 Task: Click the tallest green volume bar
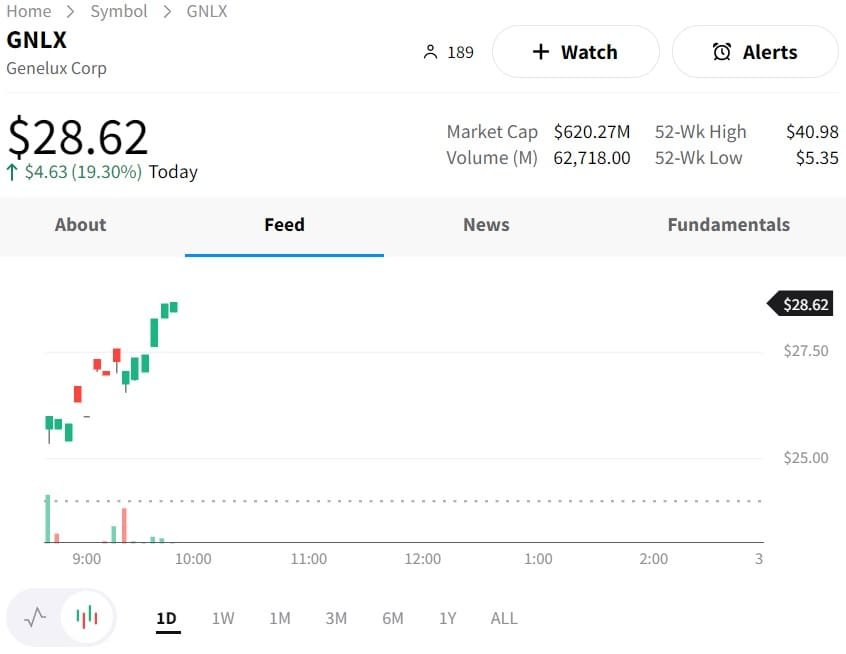click(47, 518)
